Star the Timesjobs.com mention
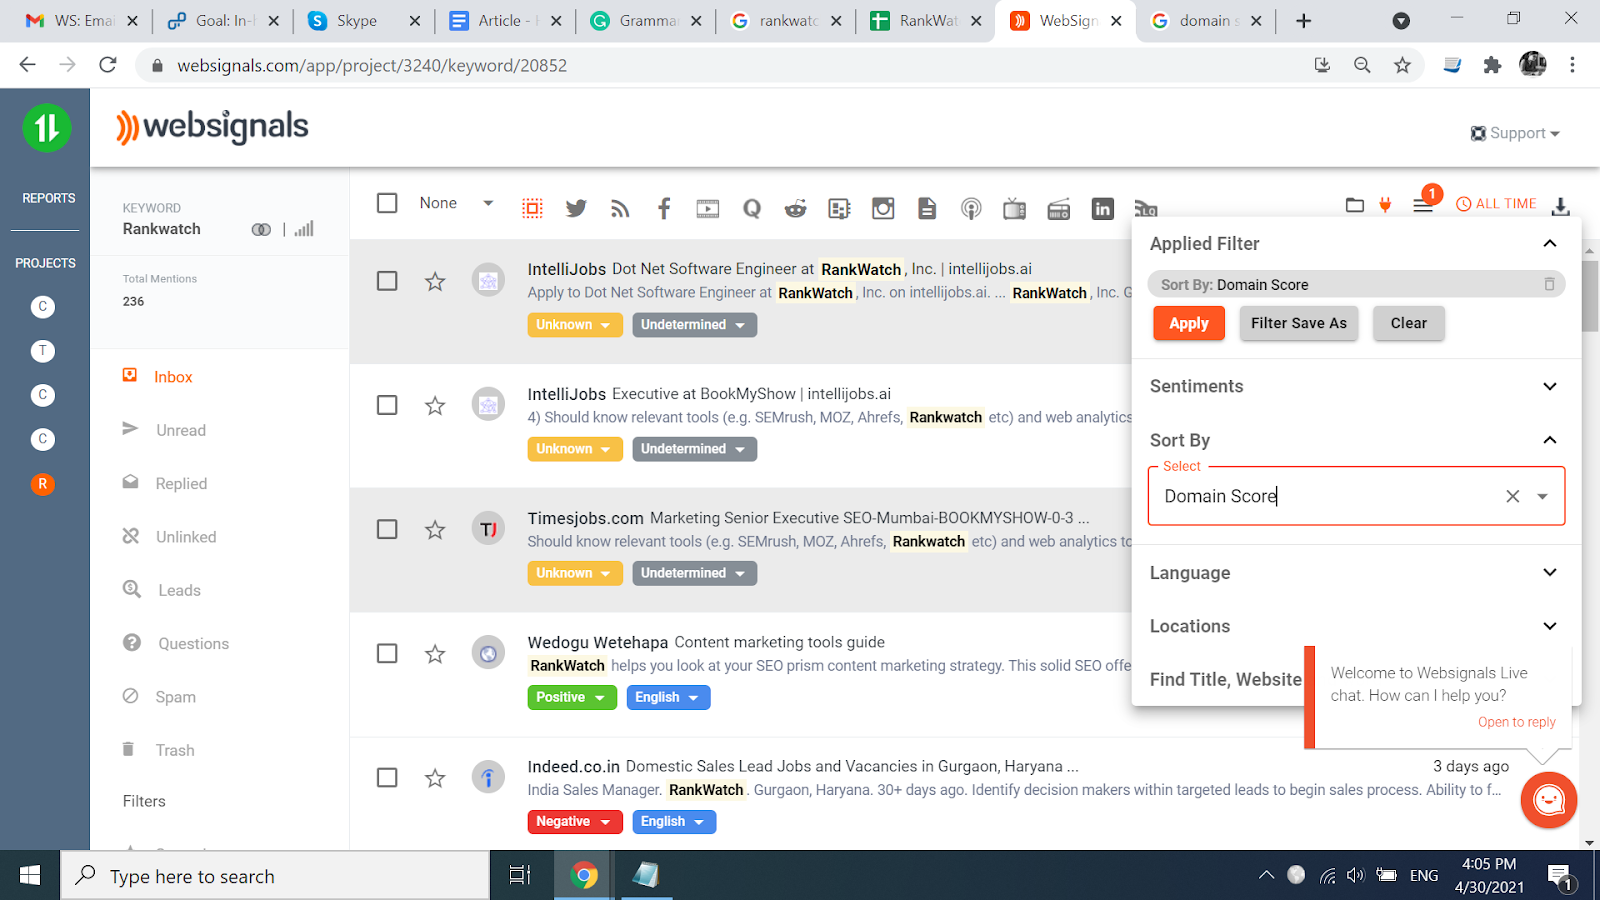1600x900 pixels. pos(435,530)
